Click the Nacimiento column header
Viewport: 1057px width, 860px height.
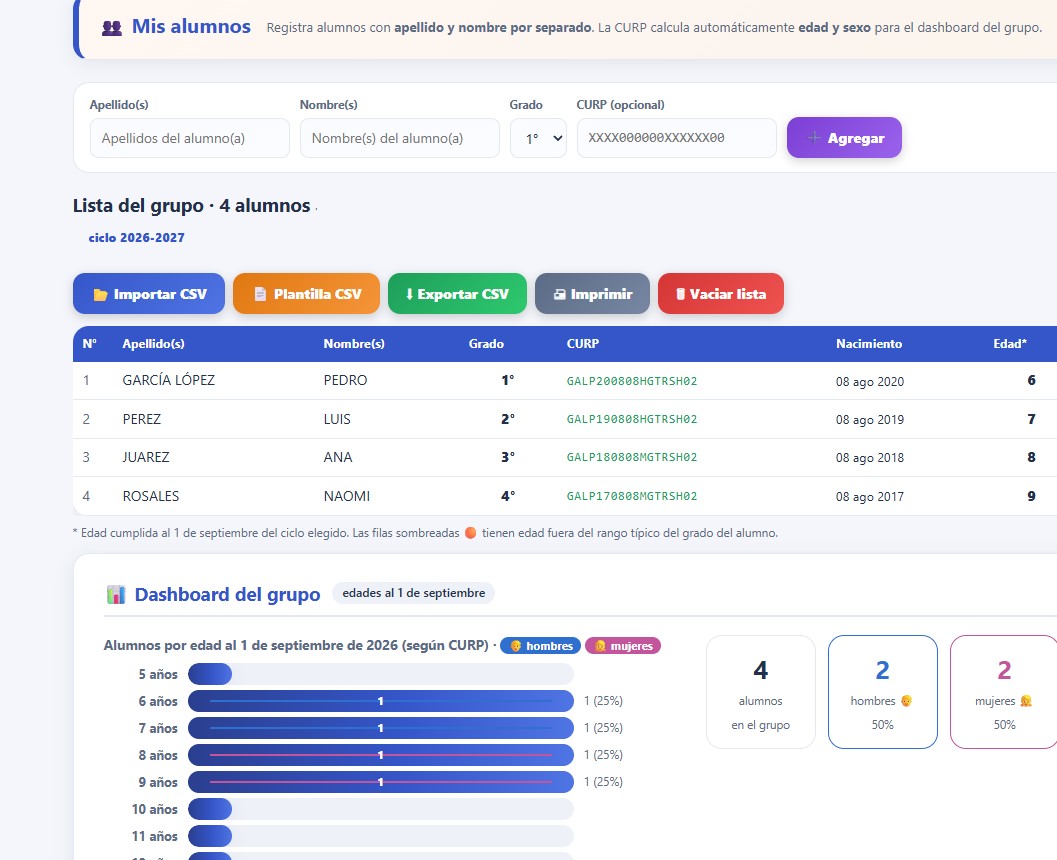tap(869, 344)
